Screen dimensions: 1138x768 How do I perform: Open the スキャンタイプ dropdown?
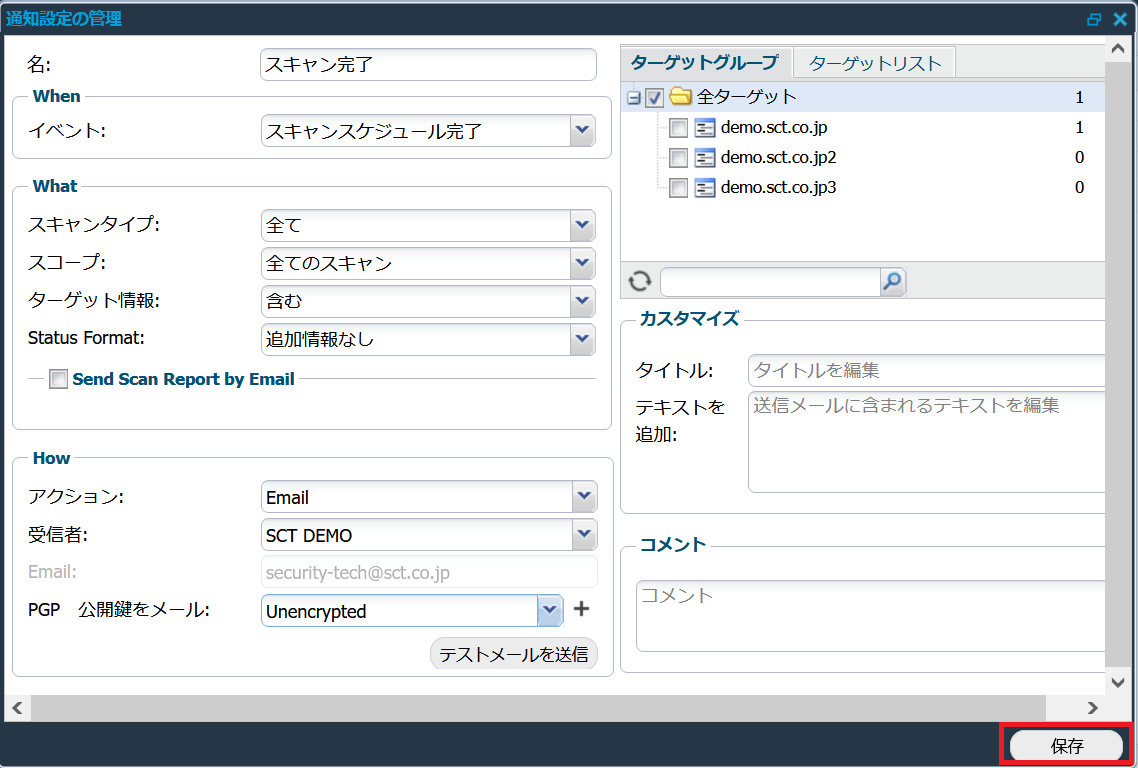(582, 225)
